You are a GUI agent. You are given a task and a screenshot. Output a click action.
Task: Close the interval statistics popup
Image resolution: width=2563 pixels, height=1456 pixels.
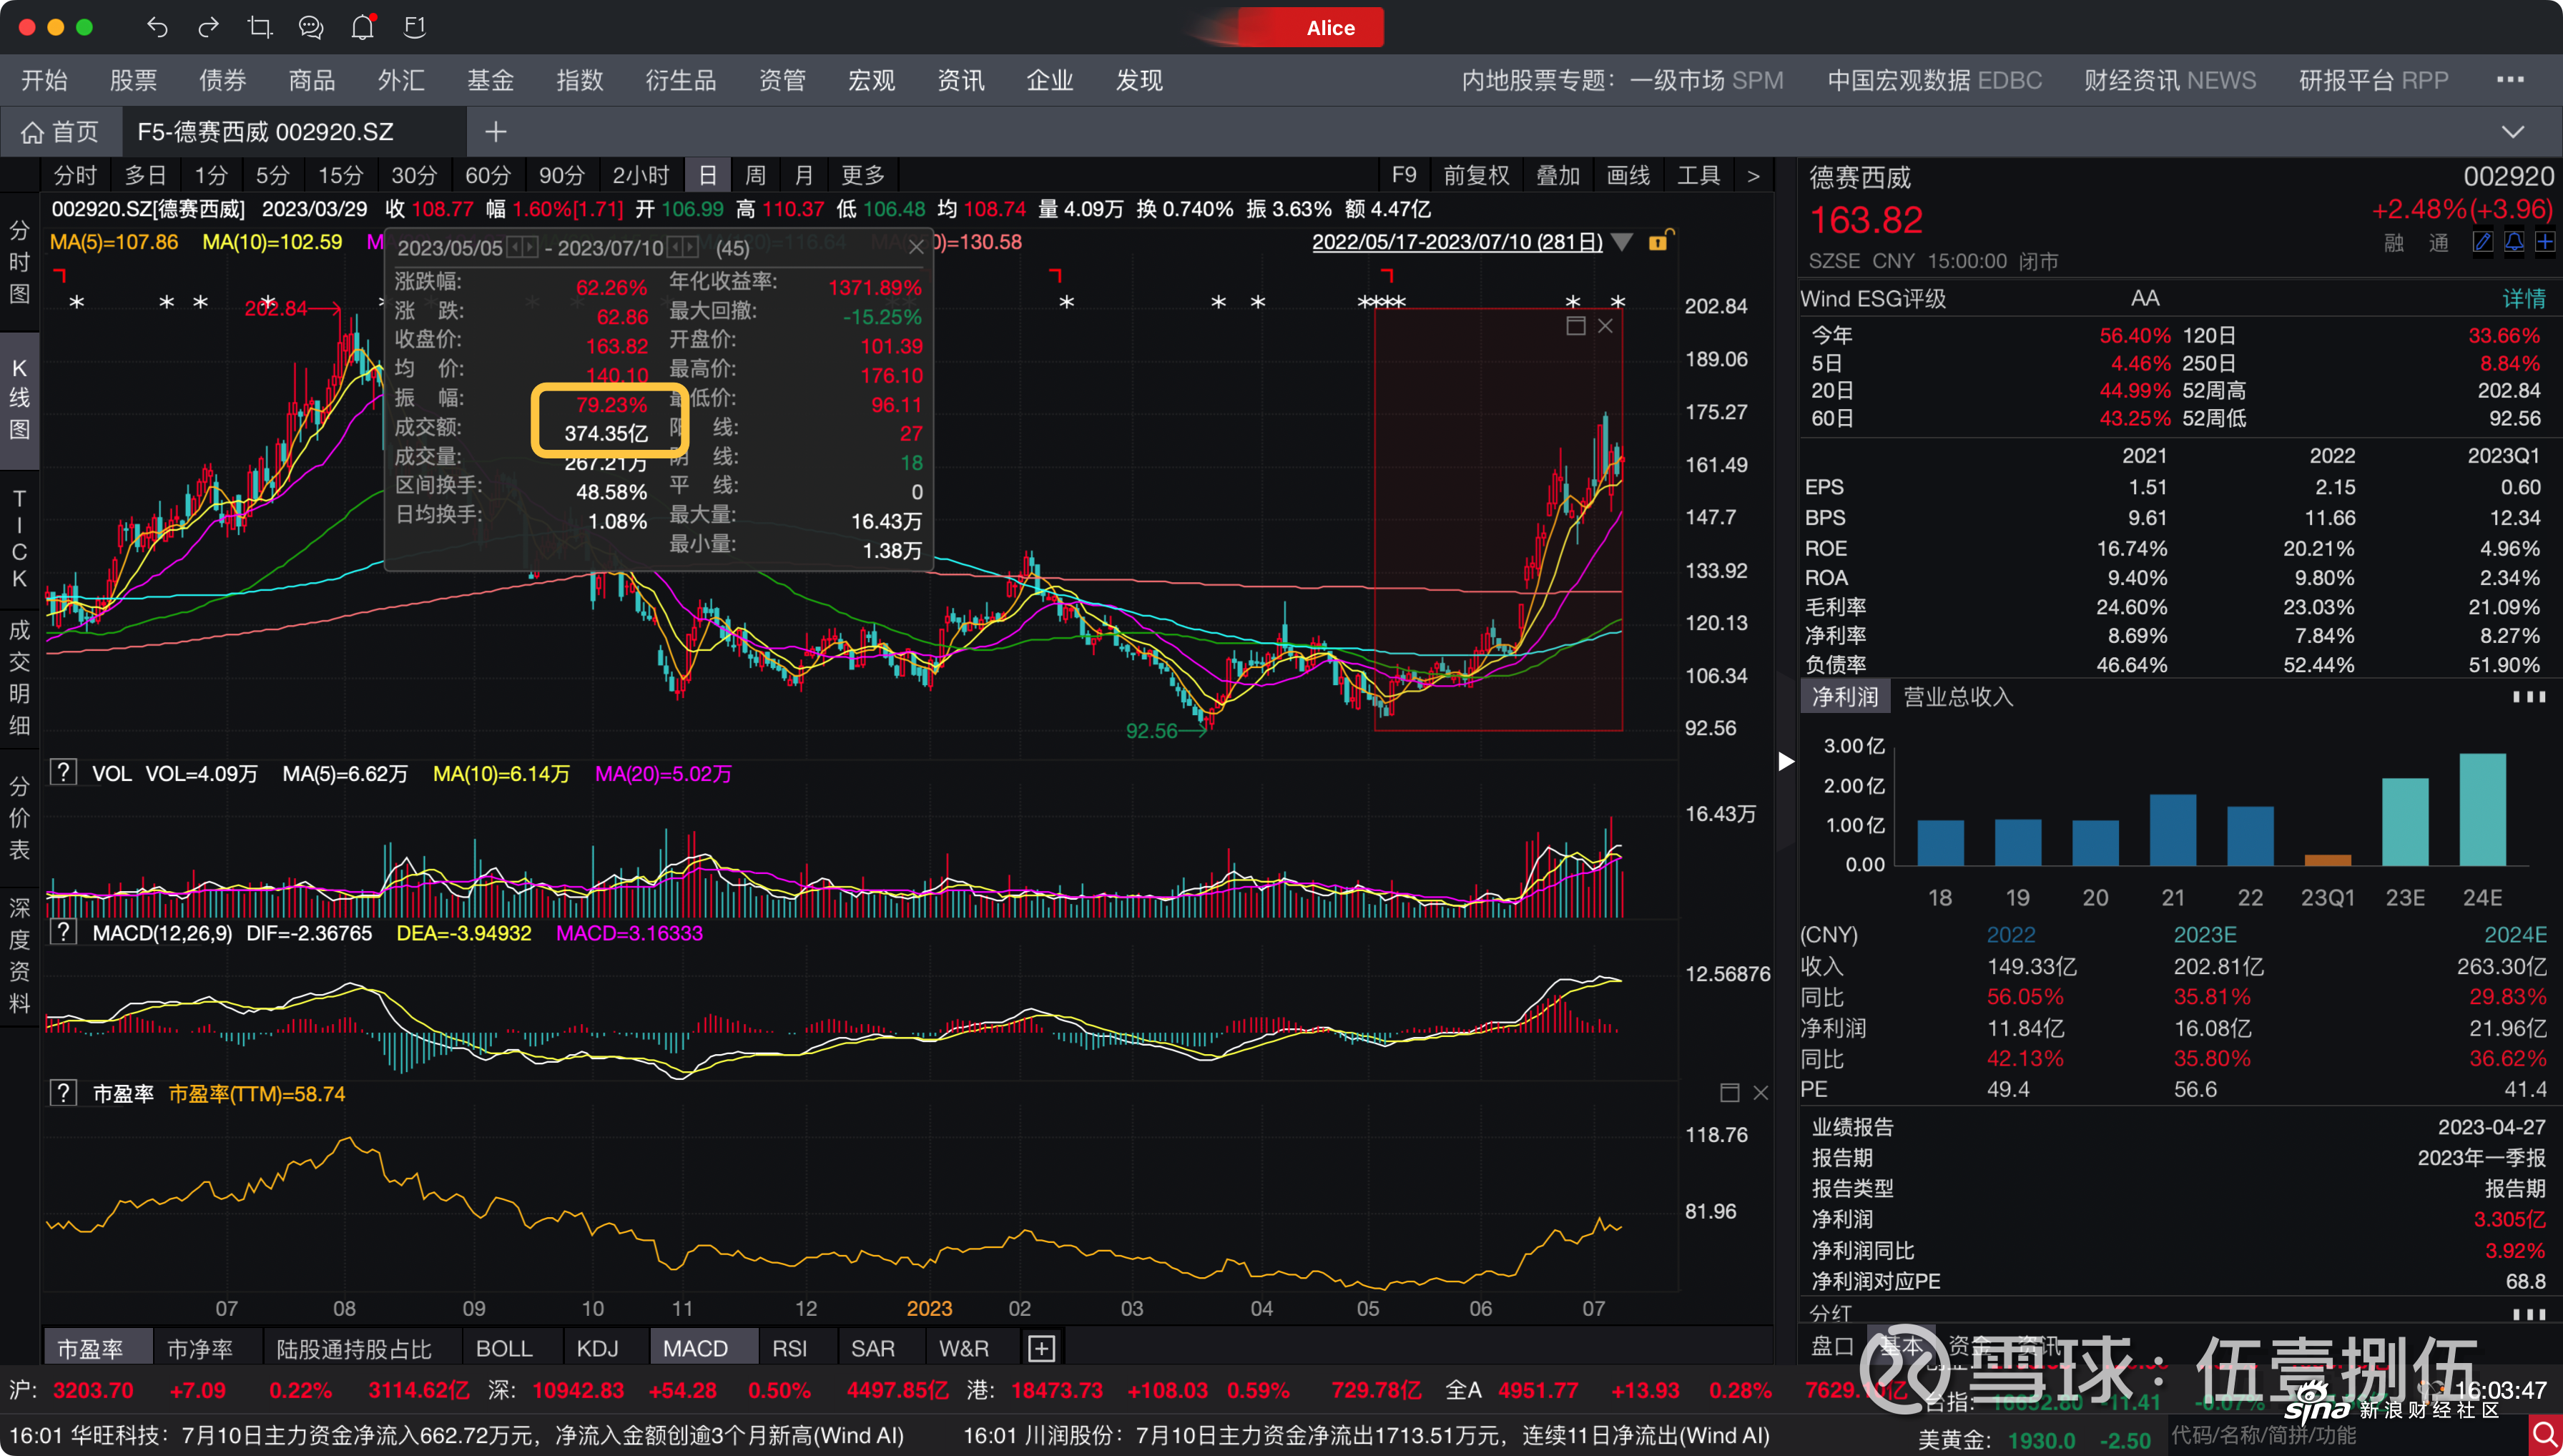[916, 247]
